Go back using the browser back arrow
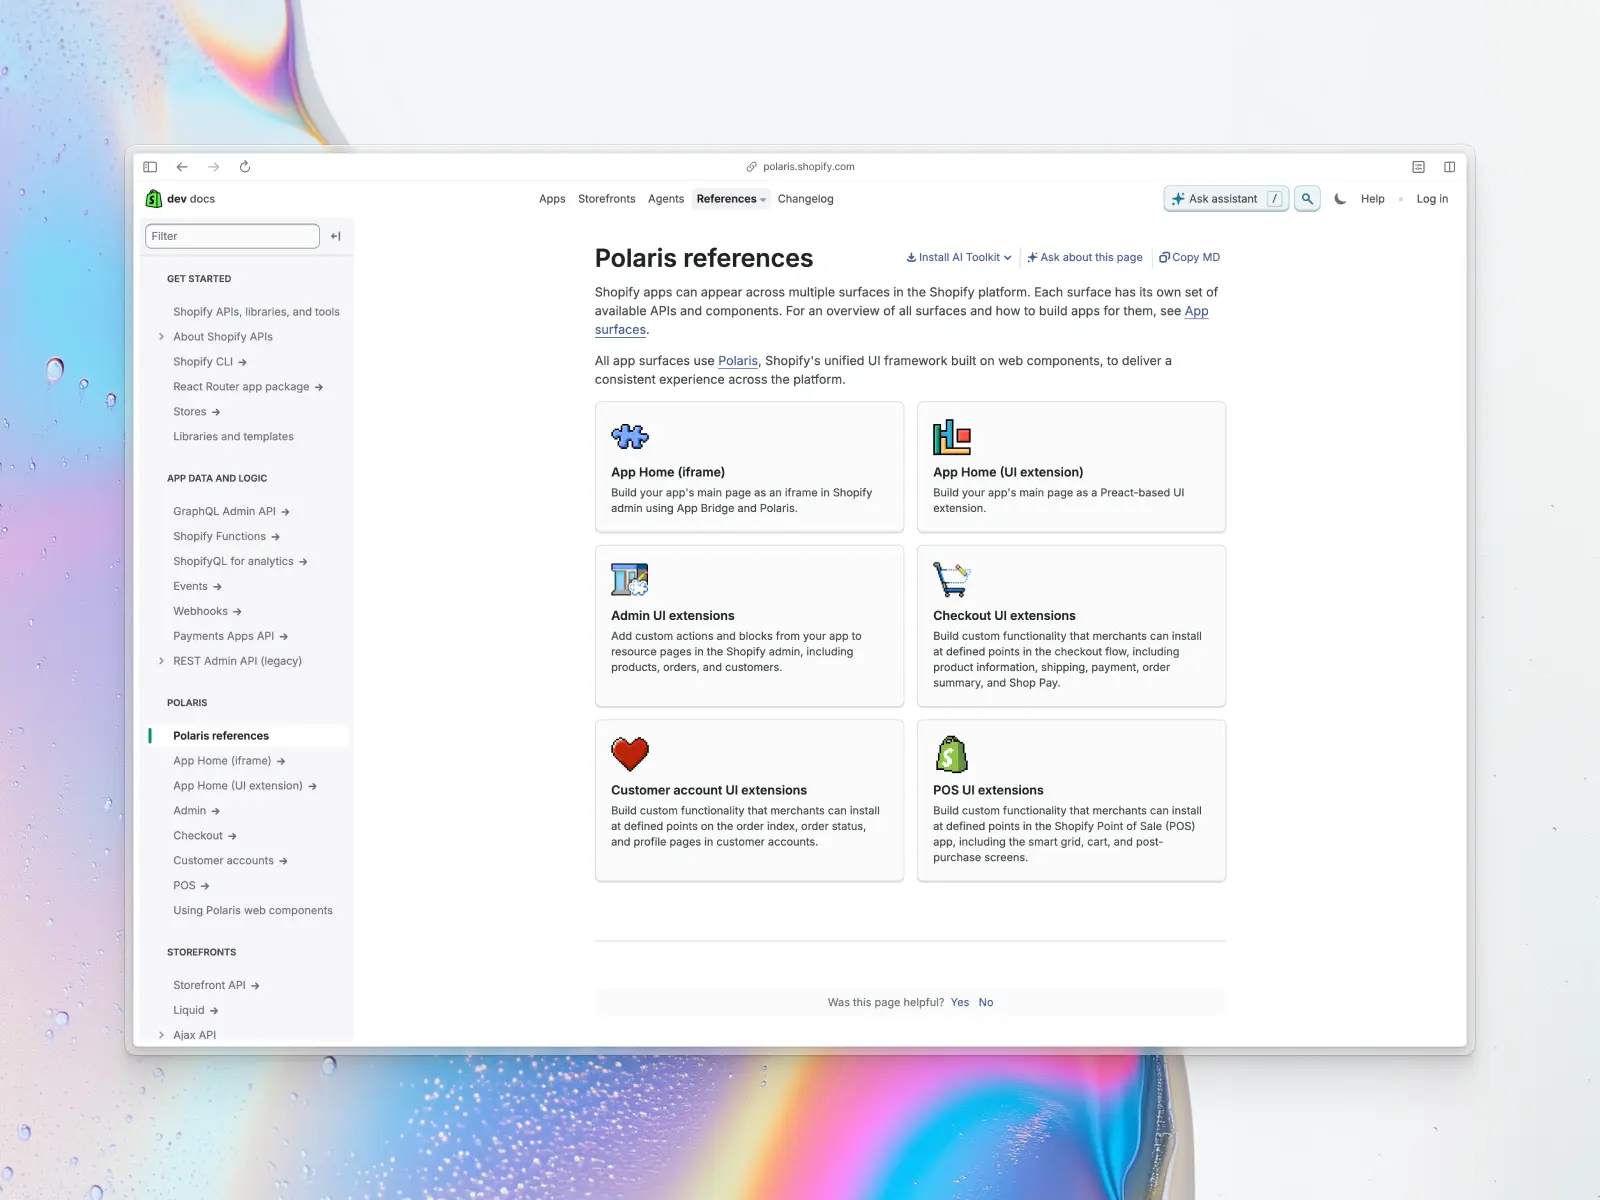This screenshot has height=1200, width=1600. pos(182,167)
